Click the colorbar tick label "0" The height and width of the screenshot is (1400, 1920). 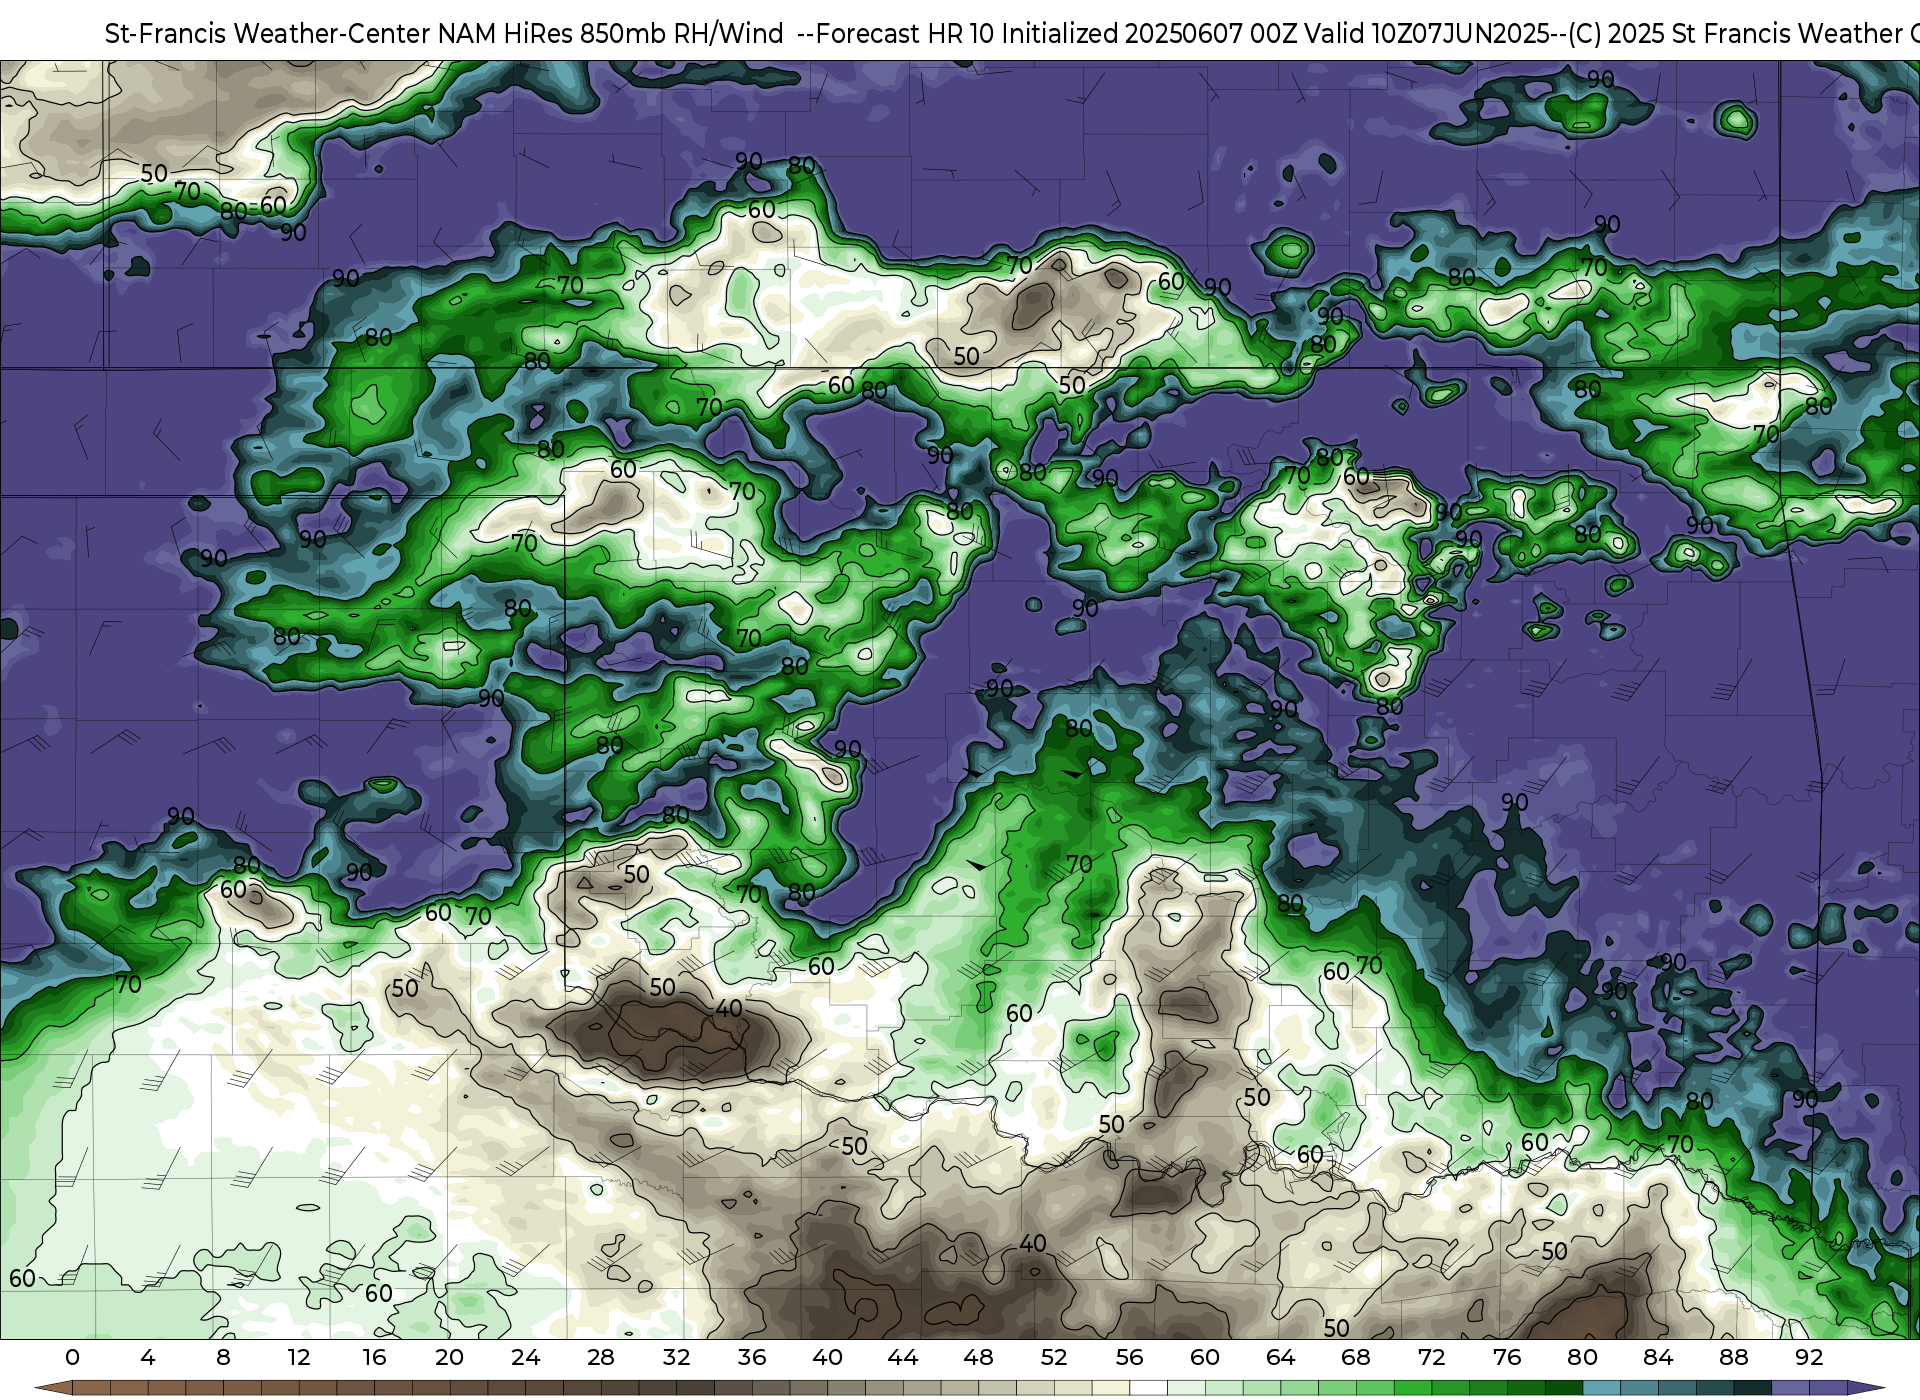(72, 1357)
